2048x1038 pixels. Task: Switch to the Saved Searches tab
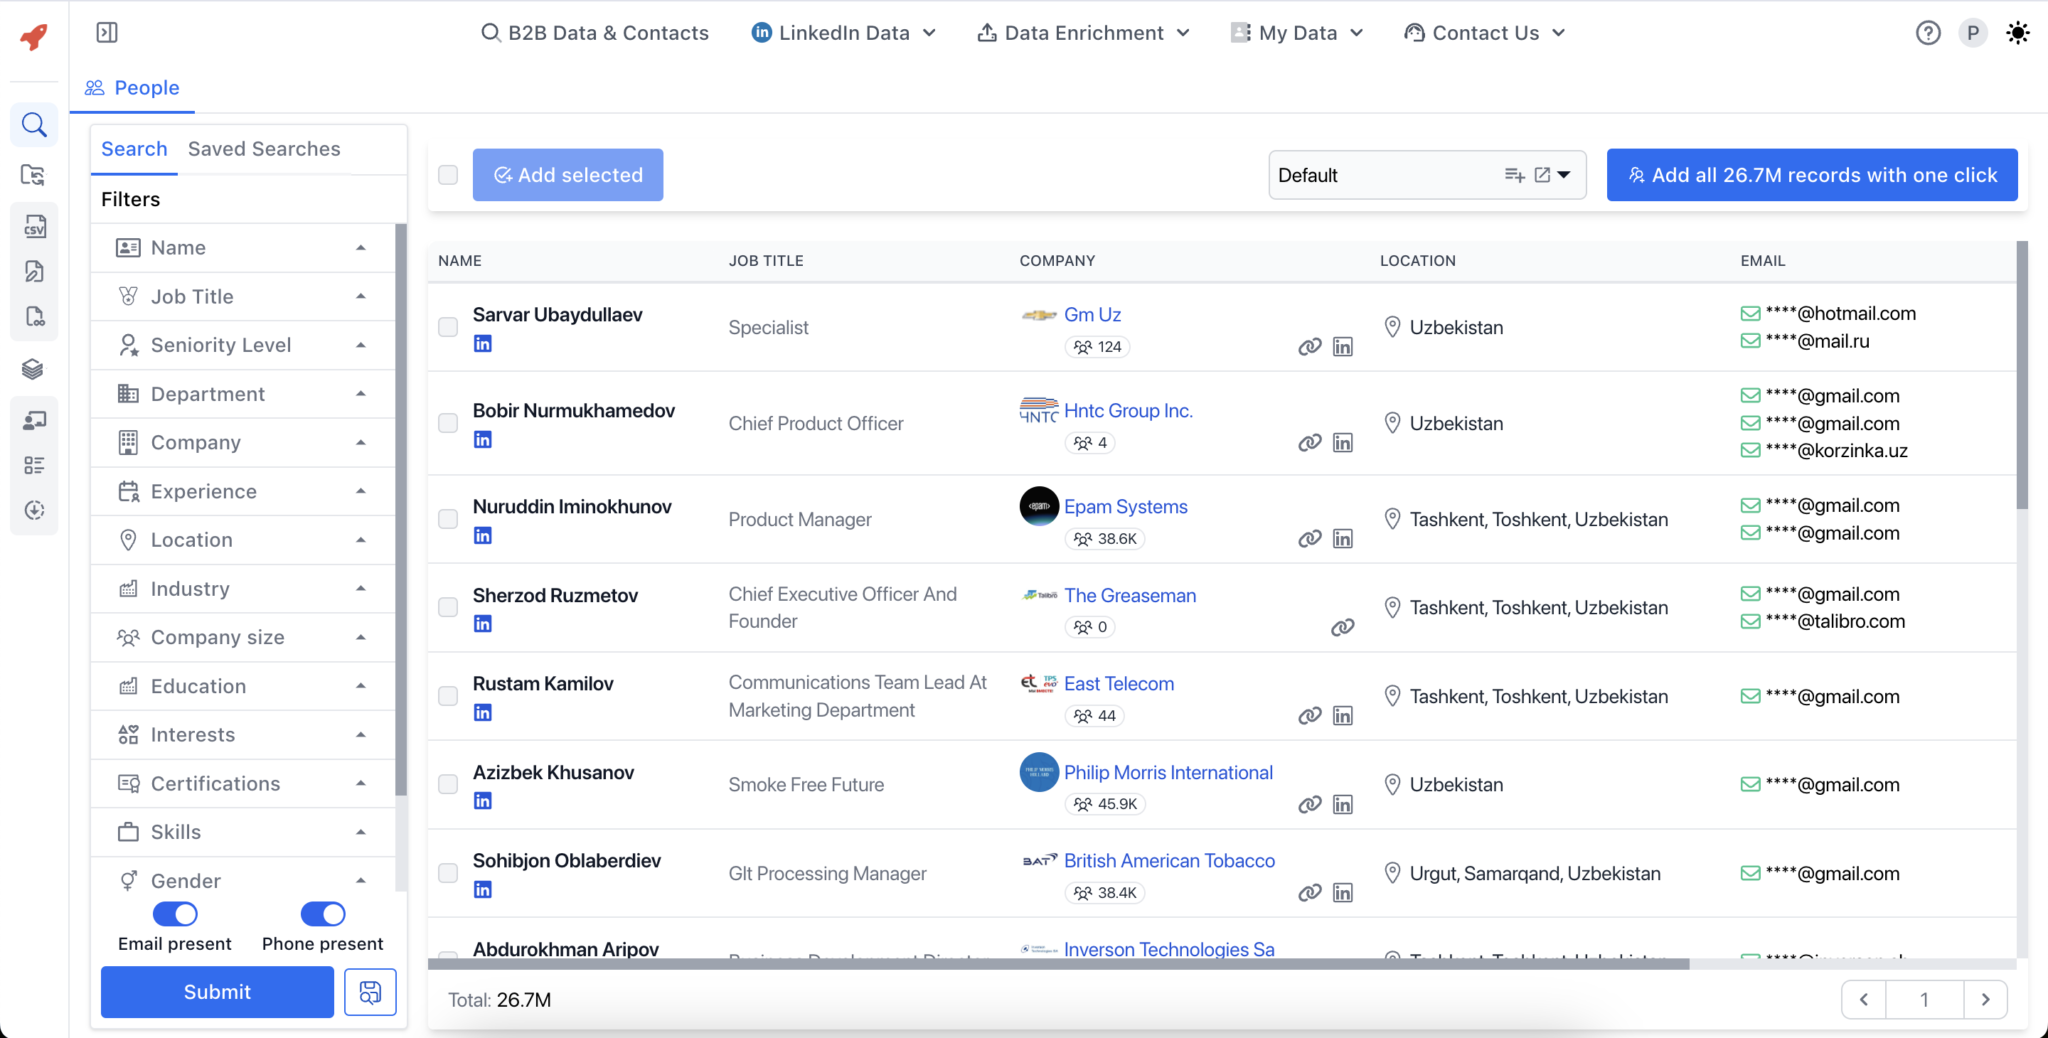click(x=263, y=148)
